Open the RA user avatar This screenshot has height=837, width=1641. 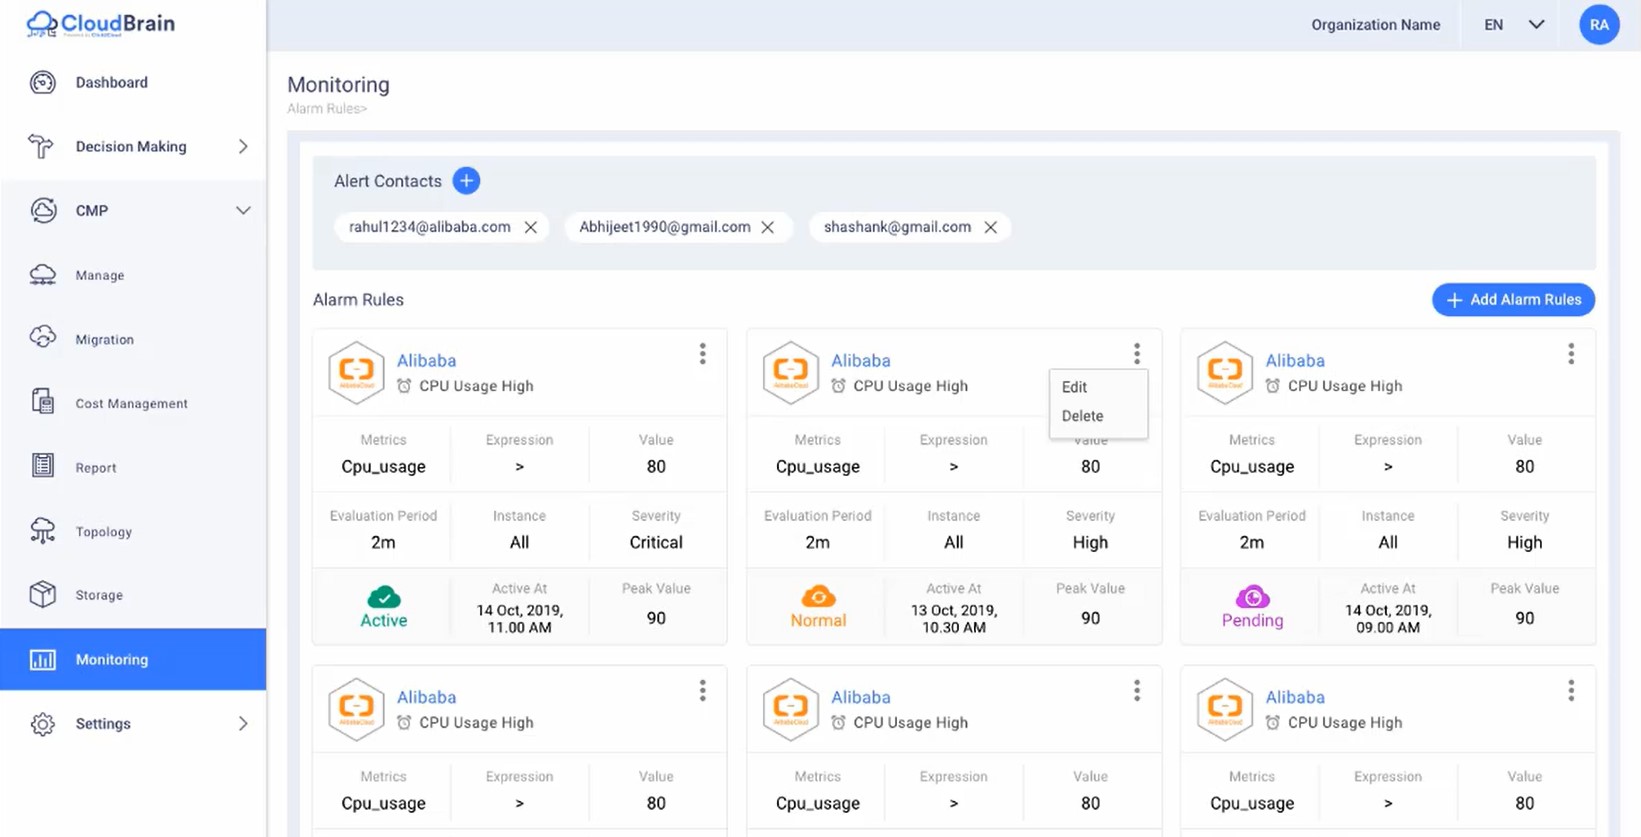(x=1599, y=25)
